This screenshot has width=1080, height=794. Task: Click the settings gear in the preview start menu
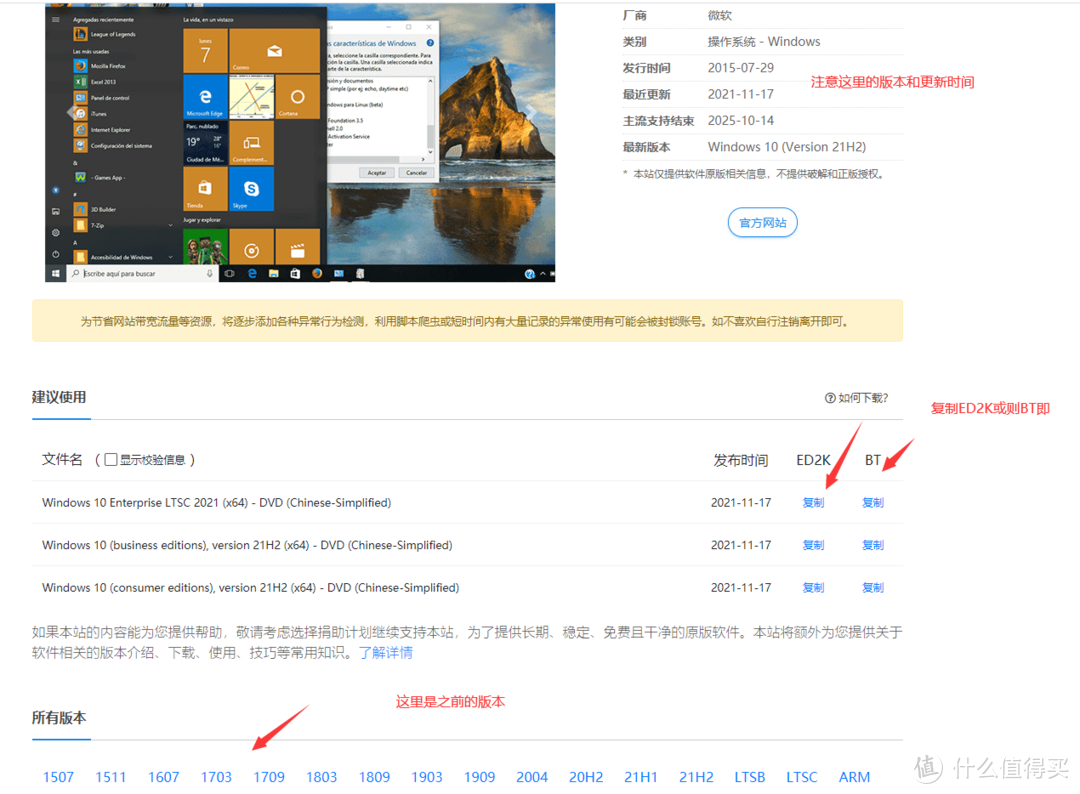tap(56, 233)
